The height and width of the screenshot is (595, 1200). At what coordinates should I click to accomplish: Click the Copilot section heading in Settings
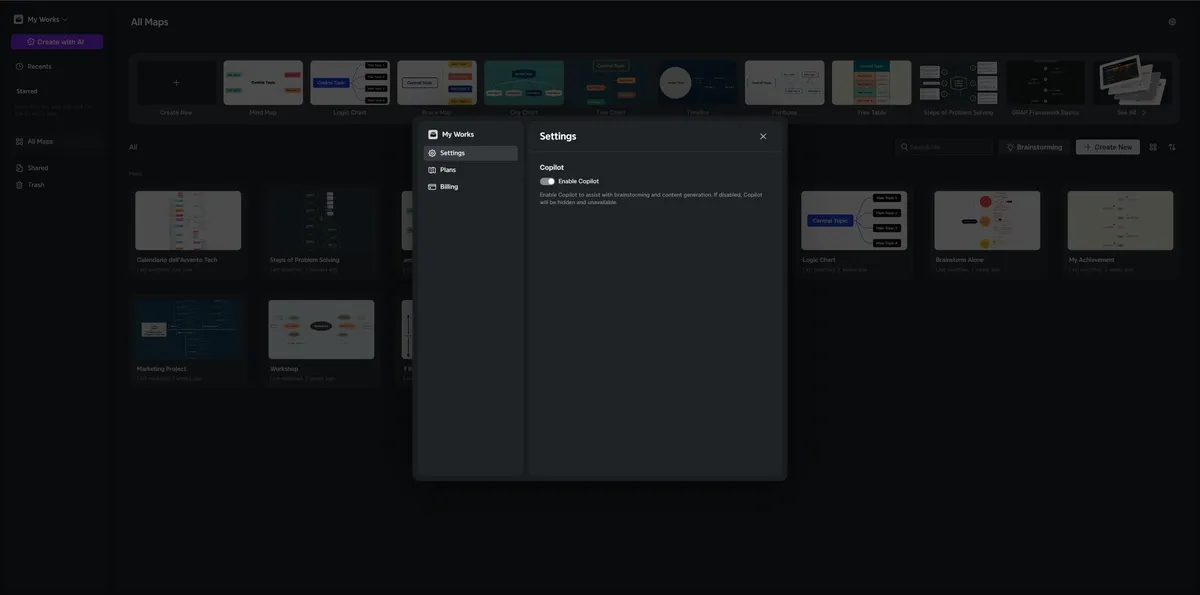tap(552, 167)
